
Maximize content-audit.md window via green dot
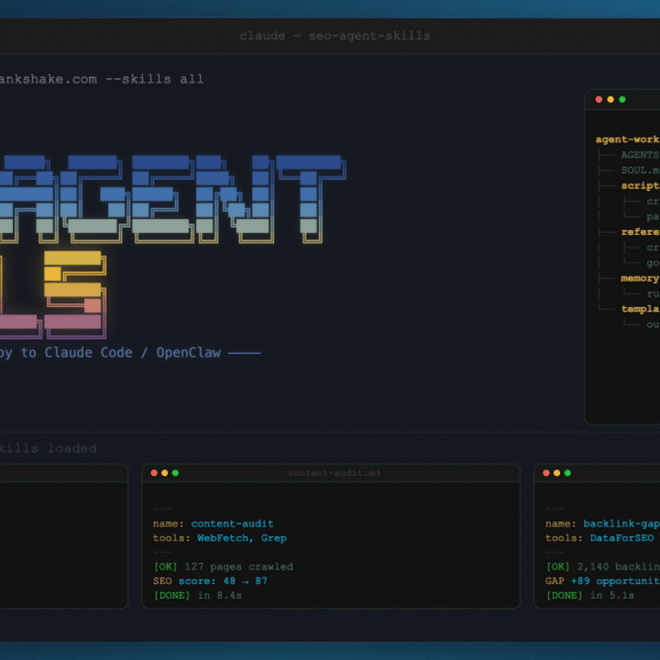[176, 473]
